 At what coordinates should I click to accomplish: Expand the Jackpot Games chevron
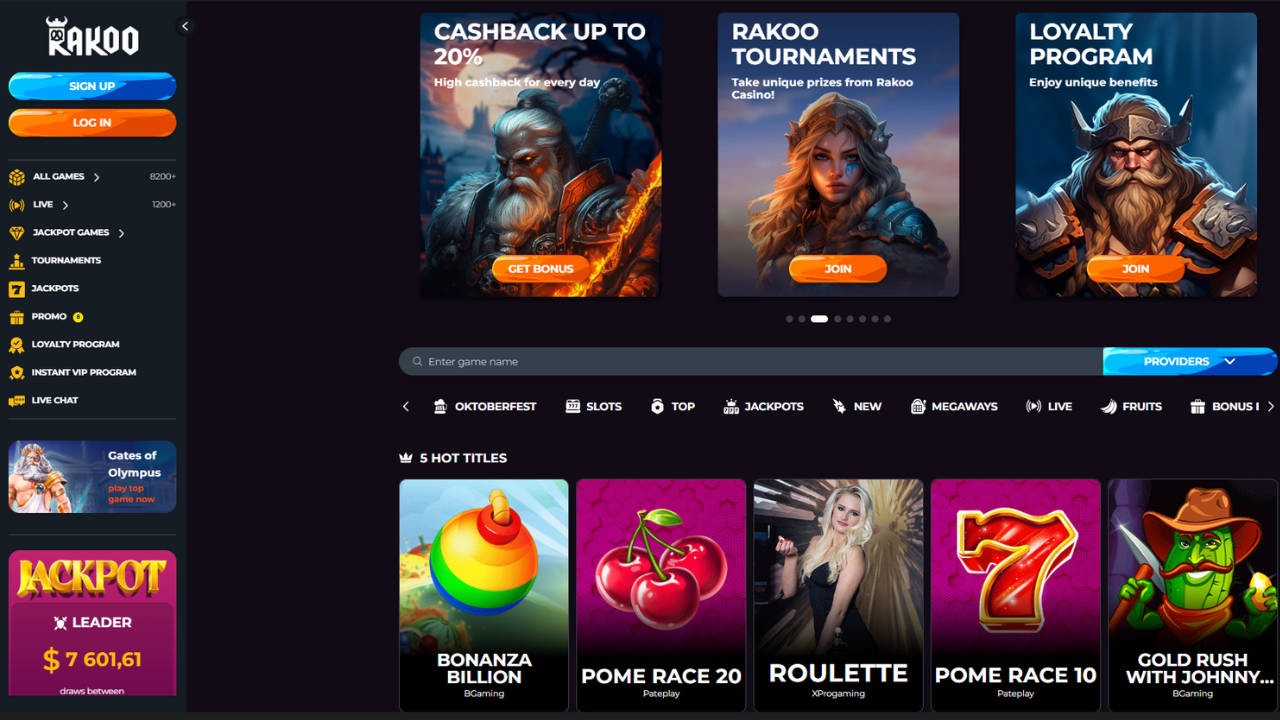122,233
